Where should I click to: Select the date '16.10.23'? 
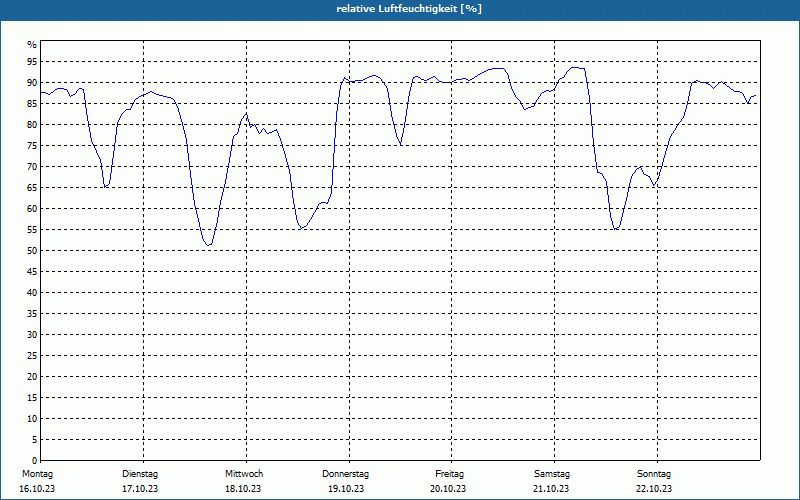point(37,489)
